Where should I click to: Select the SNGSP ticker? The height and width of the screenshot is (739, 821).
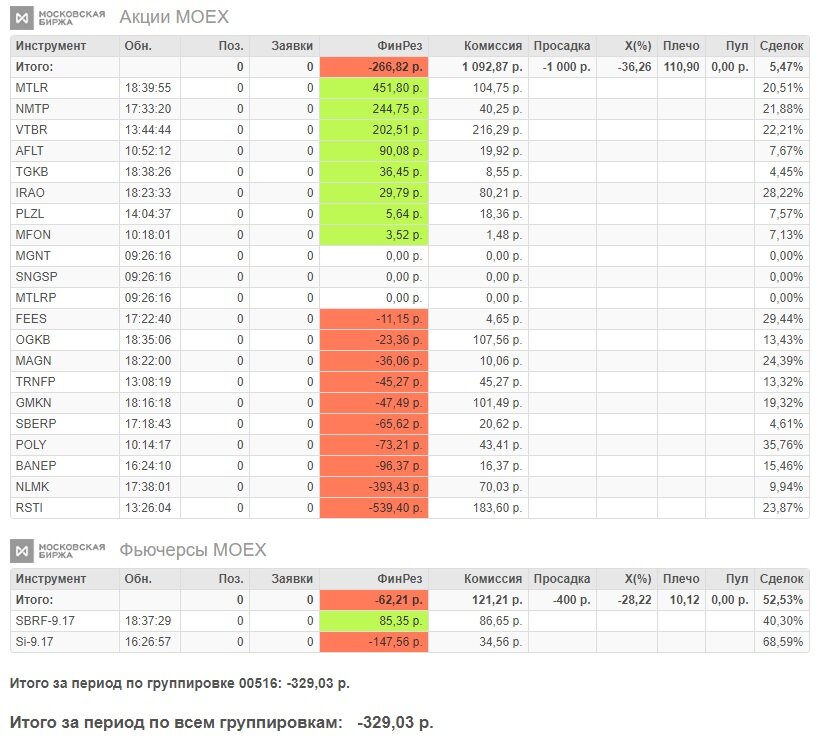point(36,277)
